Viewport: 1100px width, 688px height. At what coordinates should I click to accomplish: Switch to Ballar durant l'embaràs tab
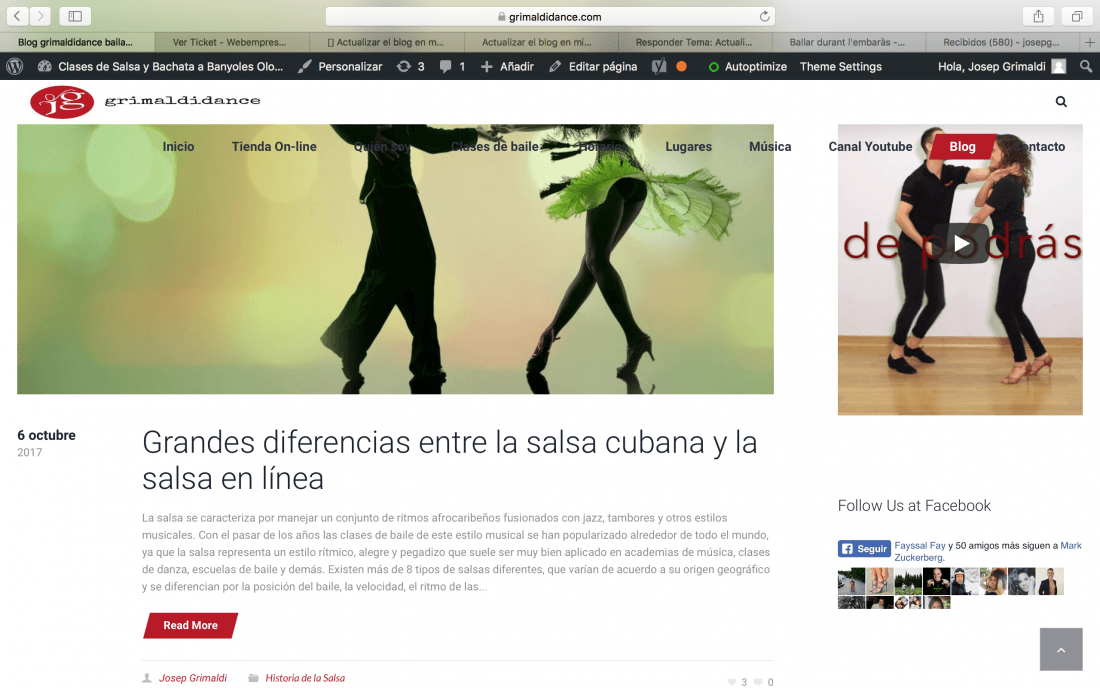847,42
